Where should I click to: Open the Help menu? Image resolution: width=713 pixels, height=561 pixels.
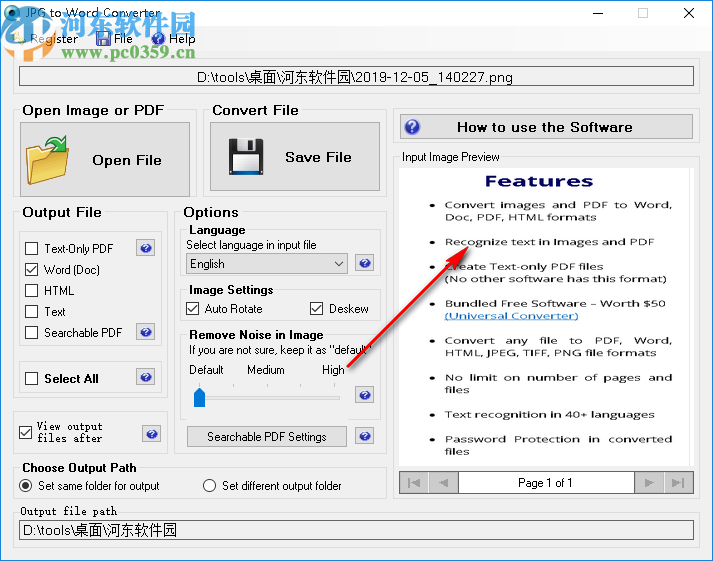174,39
